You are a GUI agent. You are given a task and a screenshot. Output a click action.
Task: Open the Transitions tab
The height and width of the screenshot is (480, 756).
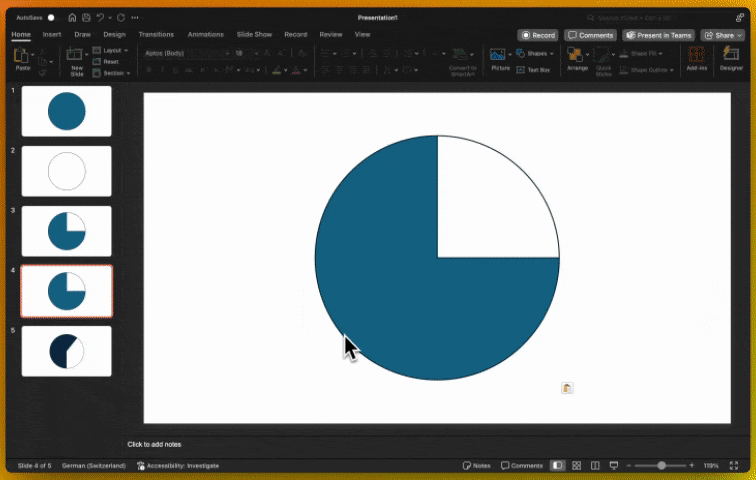(156, 34)
